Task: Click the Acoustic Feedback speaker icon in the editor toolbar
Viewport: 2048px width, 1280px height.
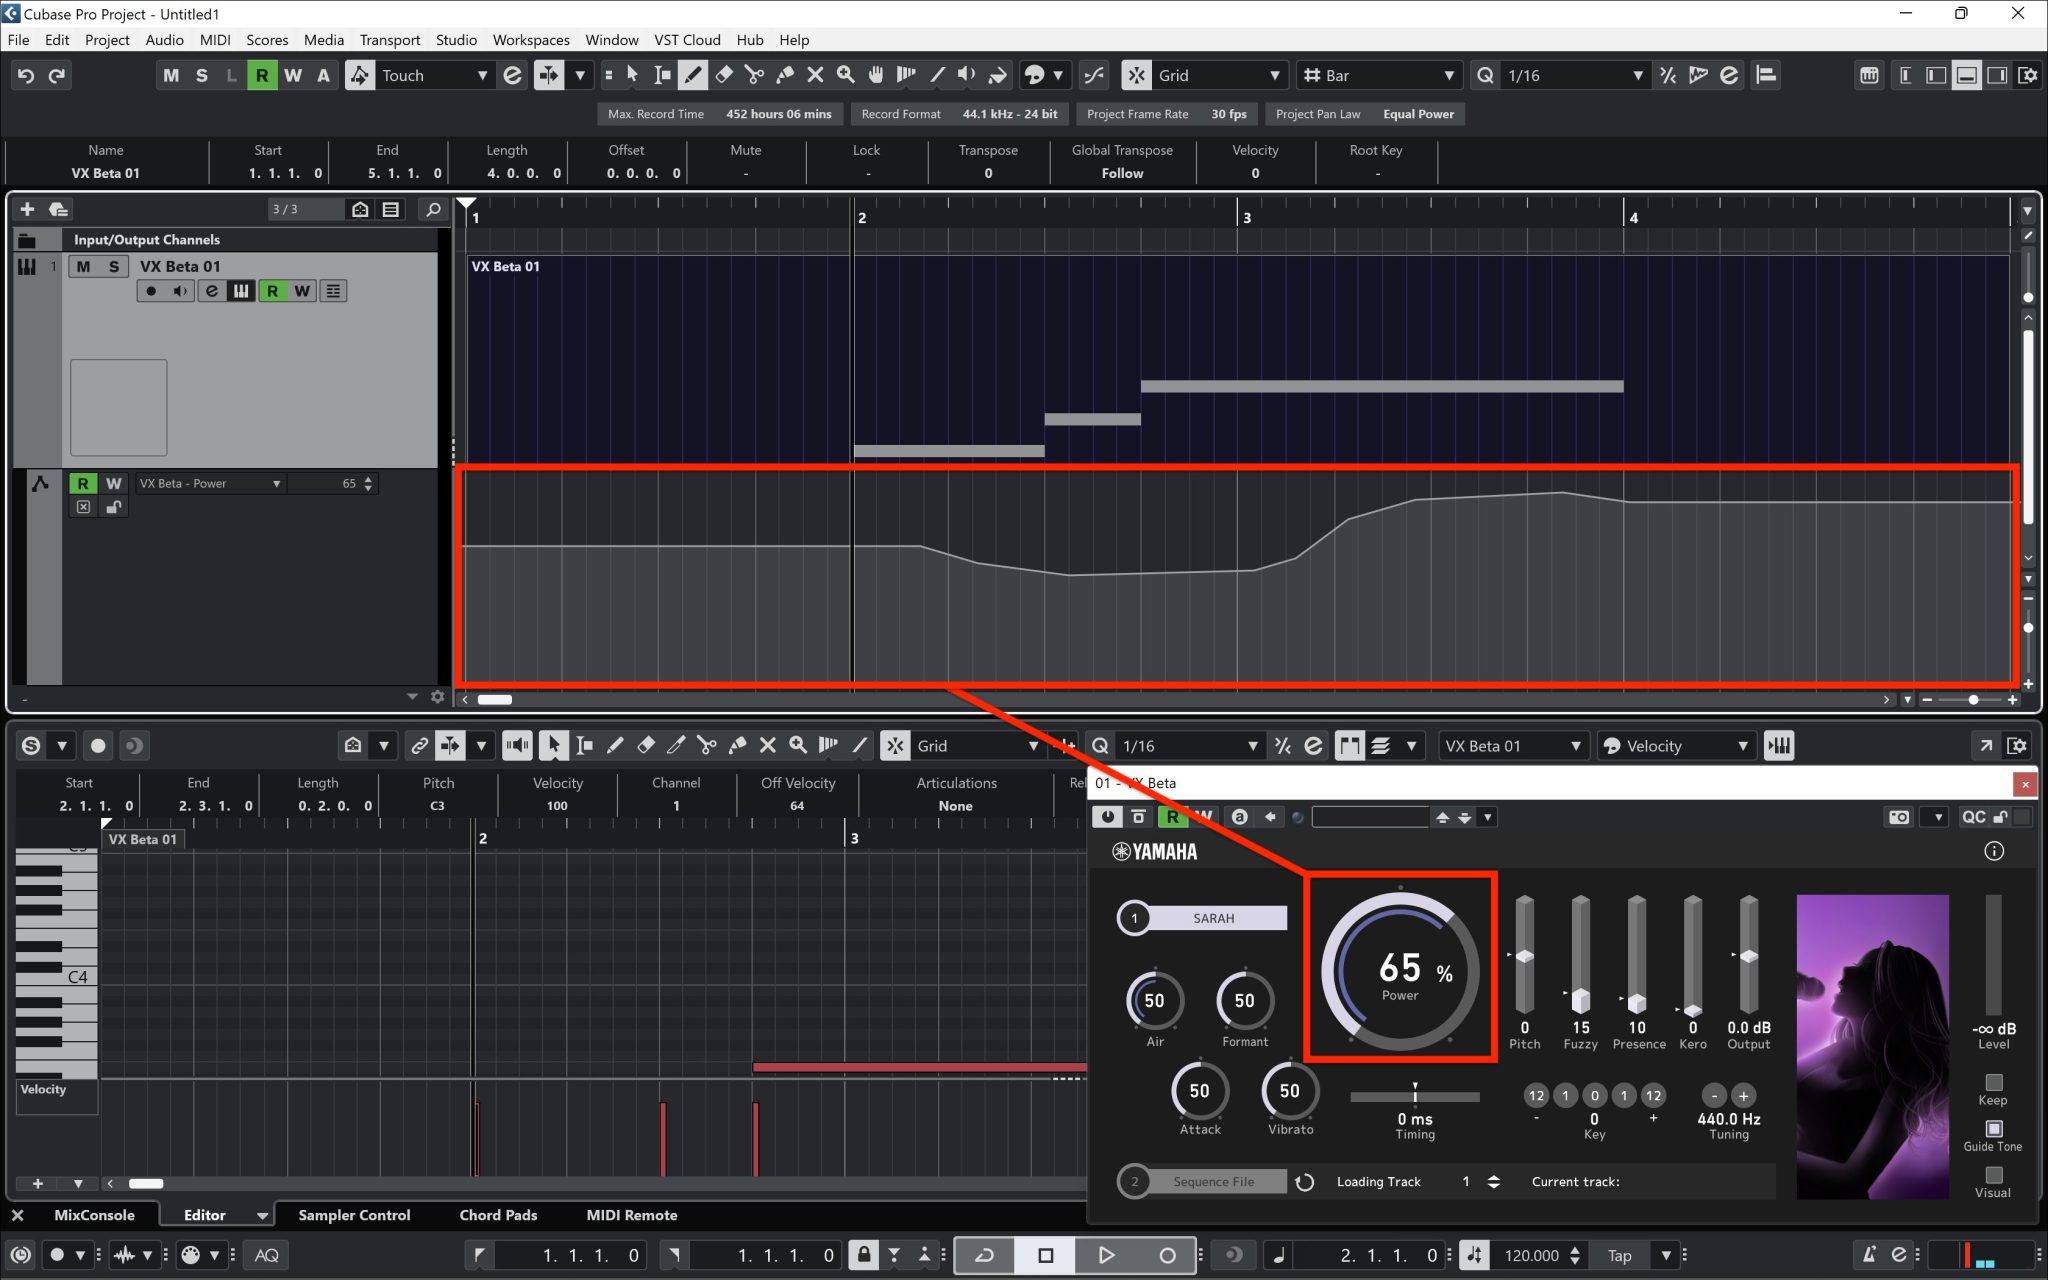Action: click(517, 745)
